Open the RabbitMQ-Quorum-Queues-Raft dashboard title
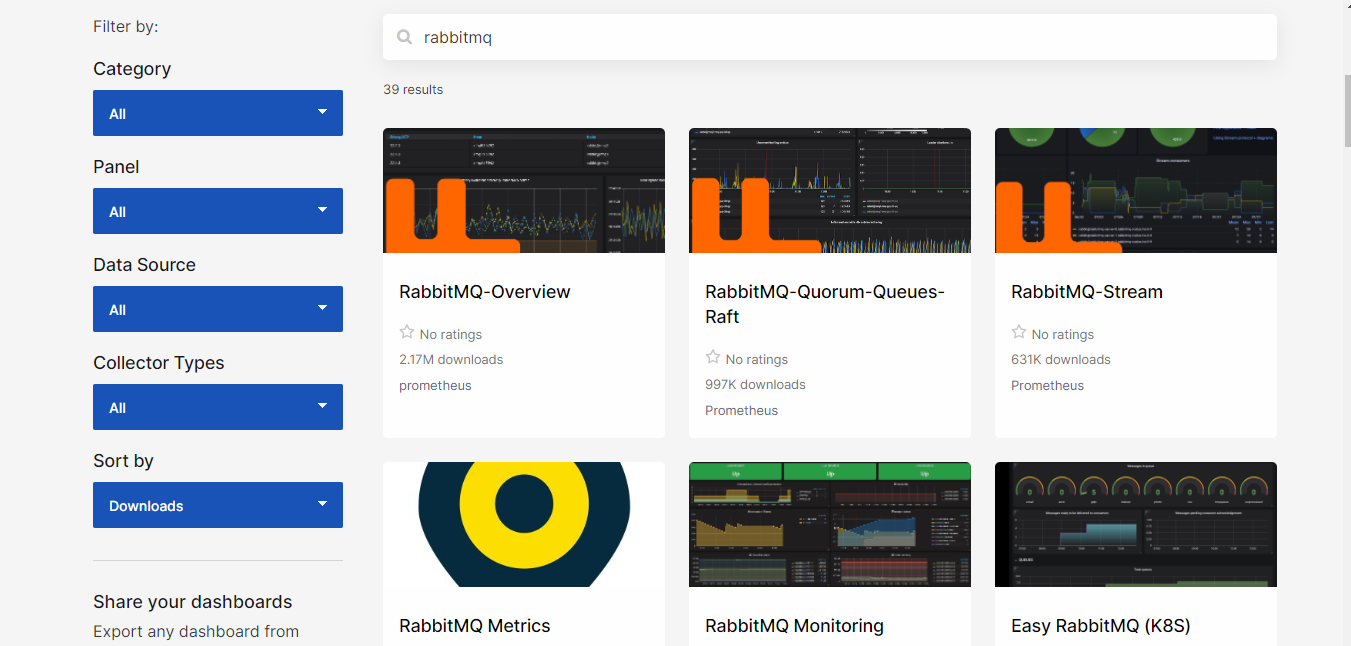Viewport: 1351px width, 646px height. coord(825,304)
